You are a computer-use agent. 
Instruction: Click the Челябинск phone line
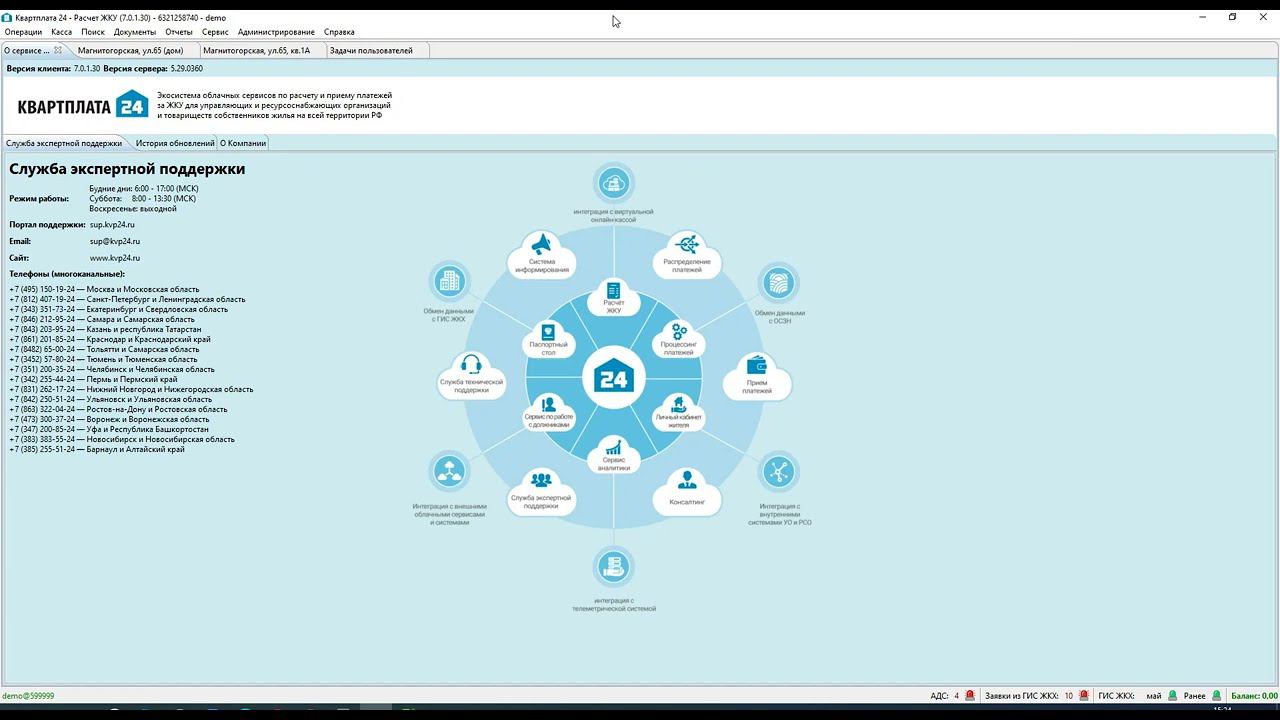click(x=112, y=369)
